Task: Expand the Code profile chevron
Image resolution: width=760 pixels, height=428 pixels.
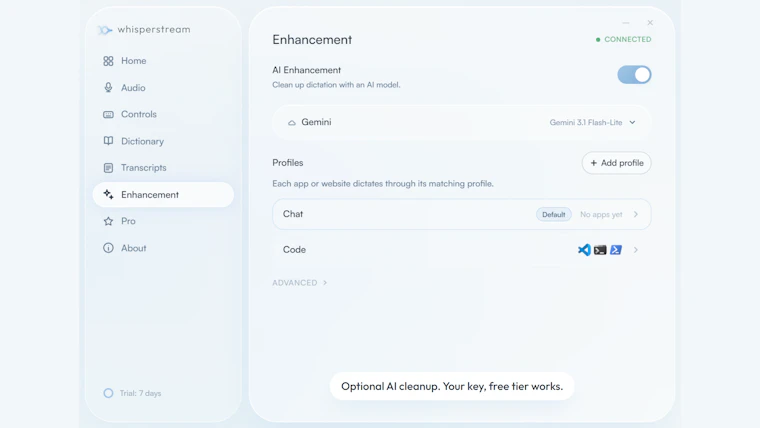Action: pyautogui.click(x=635, y=250)
